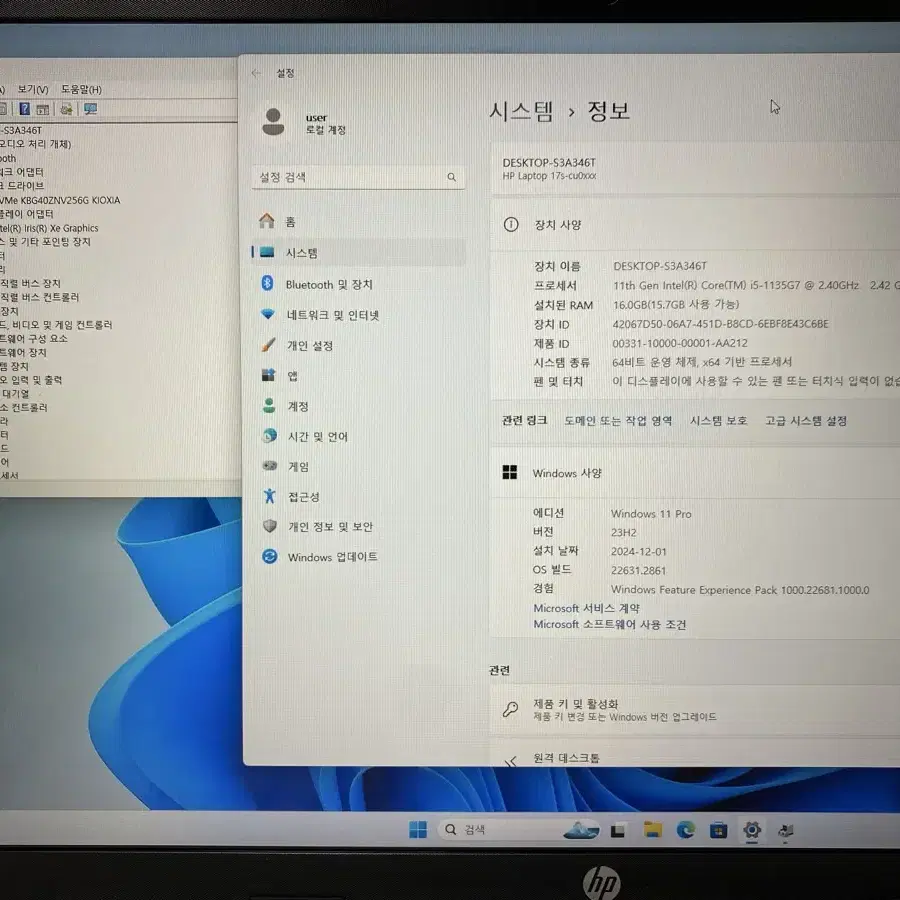This screenshot has width=900, height=900.
Task: Open 홈 in the Settings sidebar
Action: pos(358,222)
